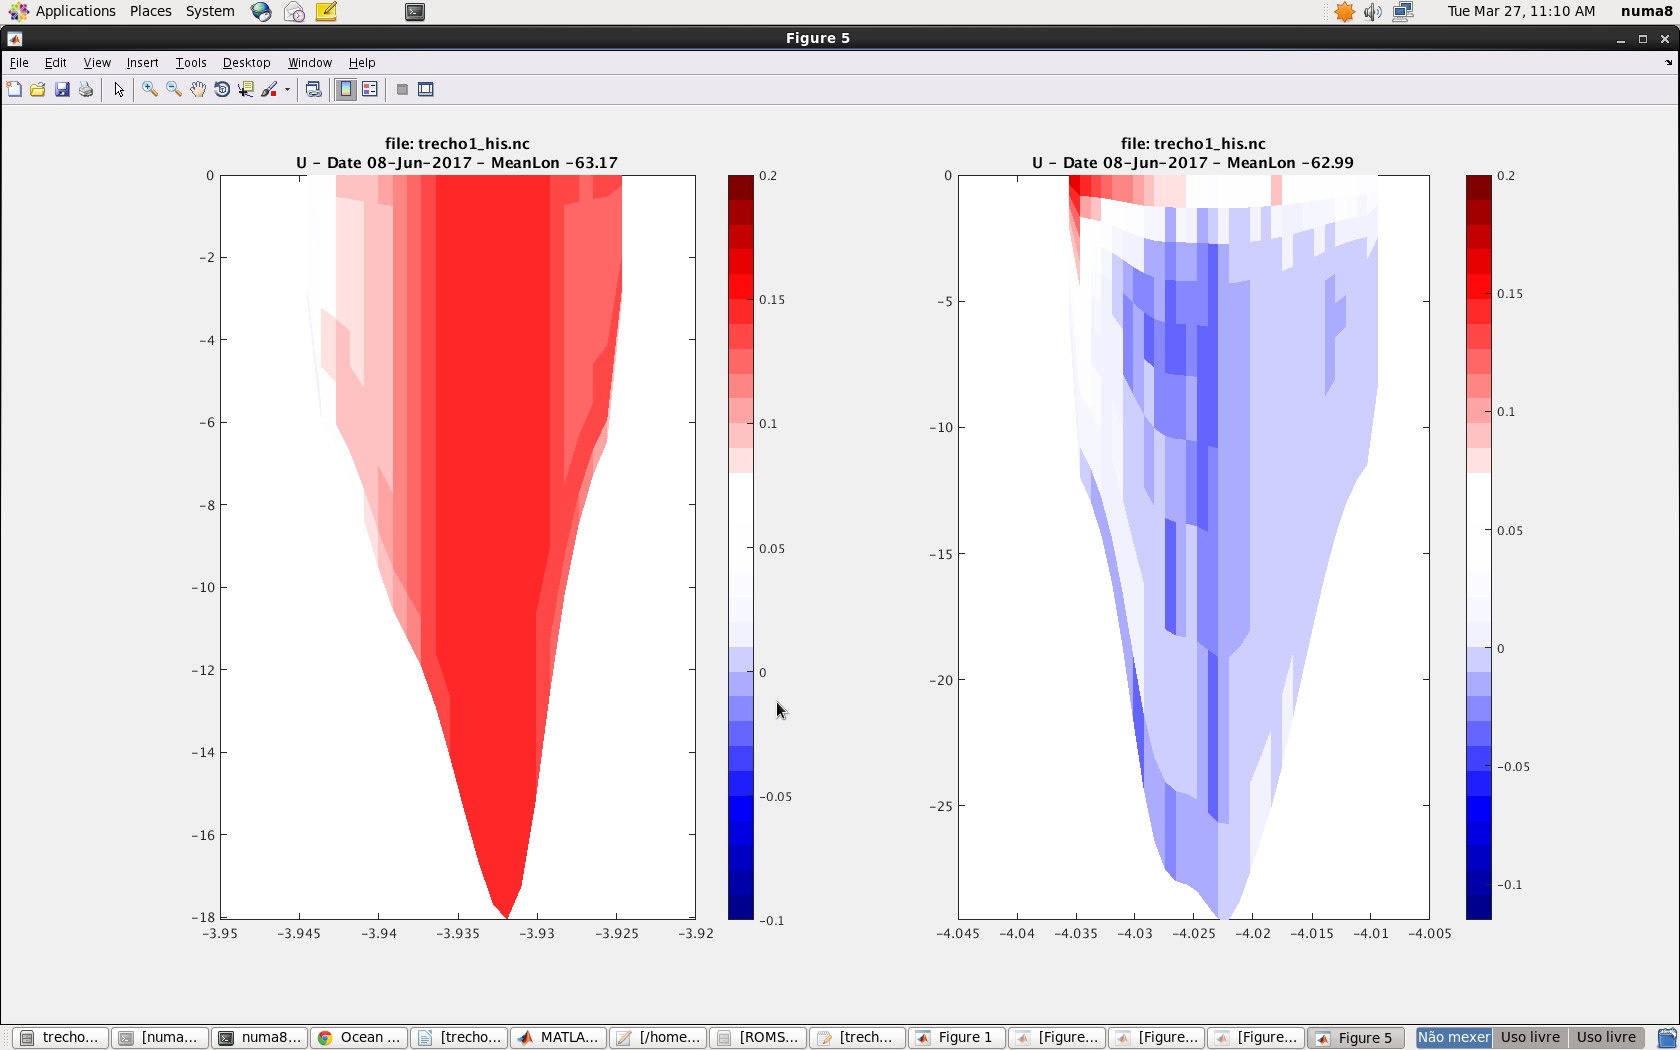Activate the Pan hand tool
The height and width of the screenshot is (1050, 1680).
point(198,90)
